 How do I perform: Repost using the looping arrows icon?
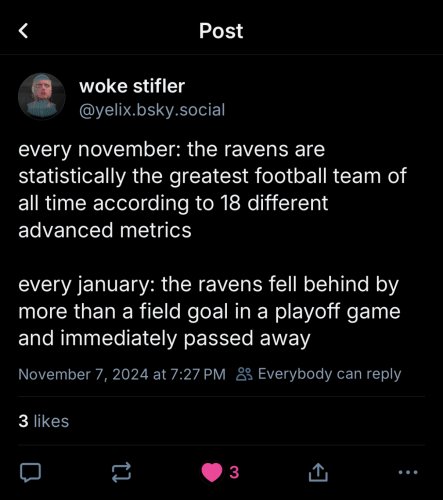click(x=121, y=472)
